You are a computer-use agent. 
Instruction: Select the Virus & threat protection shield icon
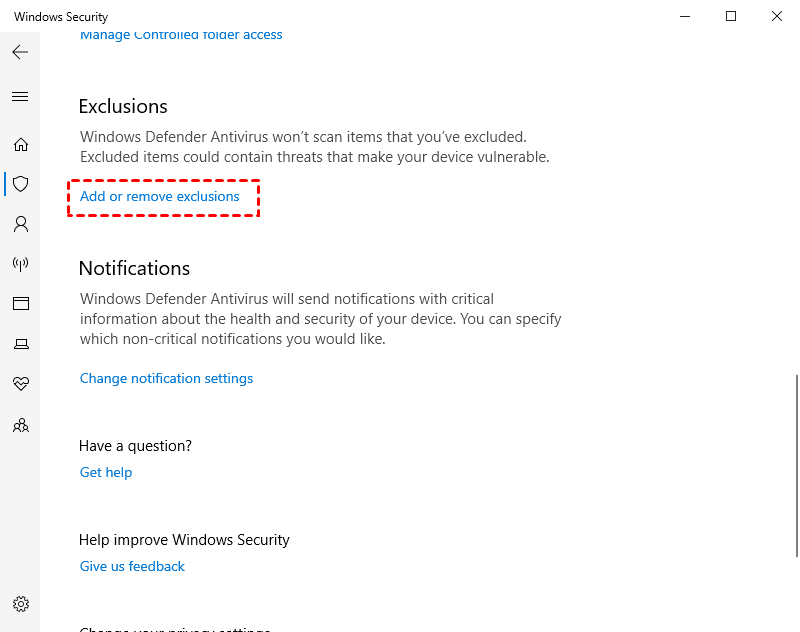pos(20,184)
